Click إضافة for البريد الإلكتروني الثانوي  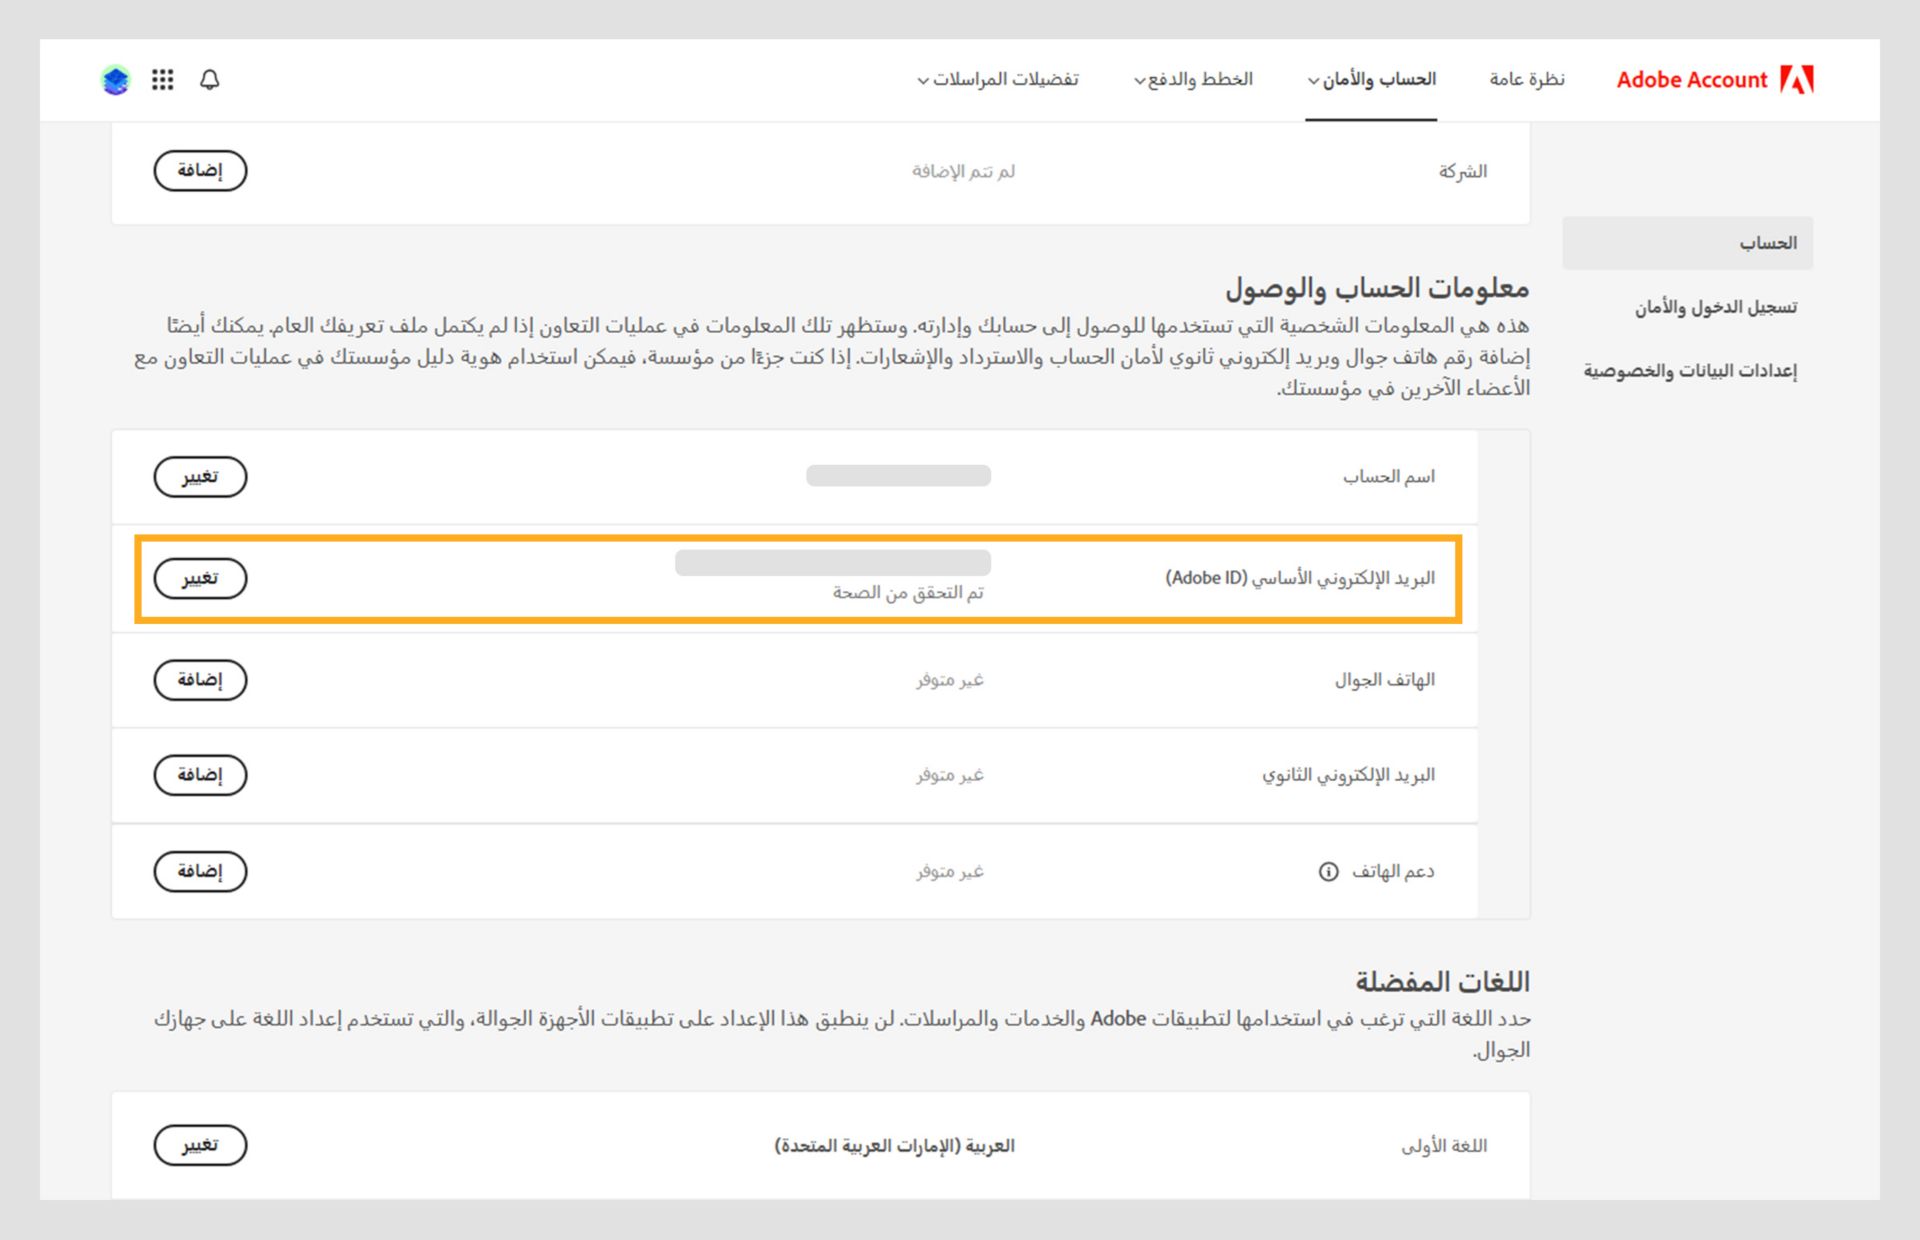pos(200,775)
